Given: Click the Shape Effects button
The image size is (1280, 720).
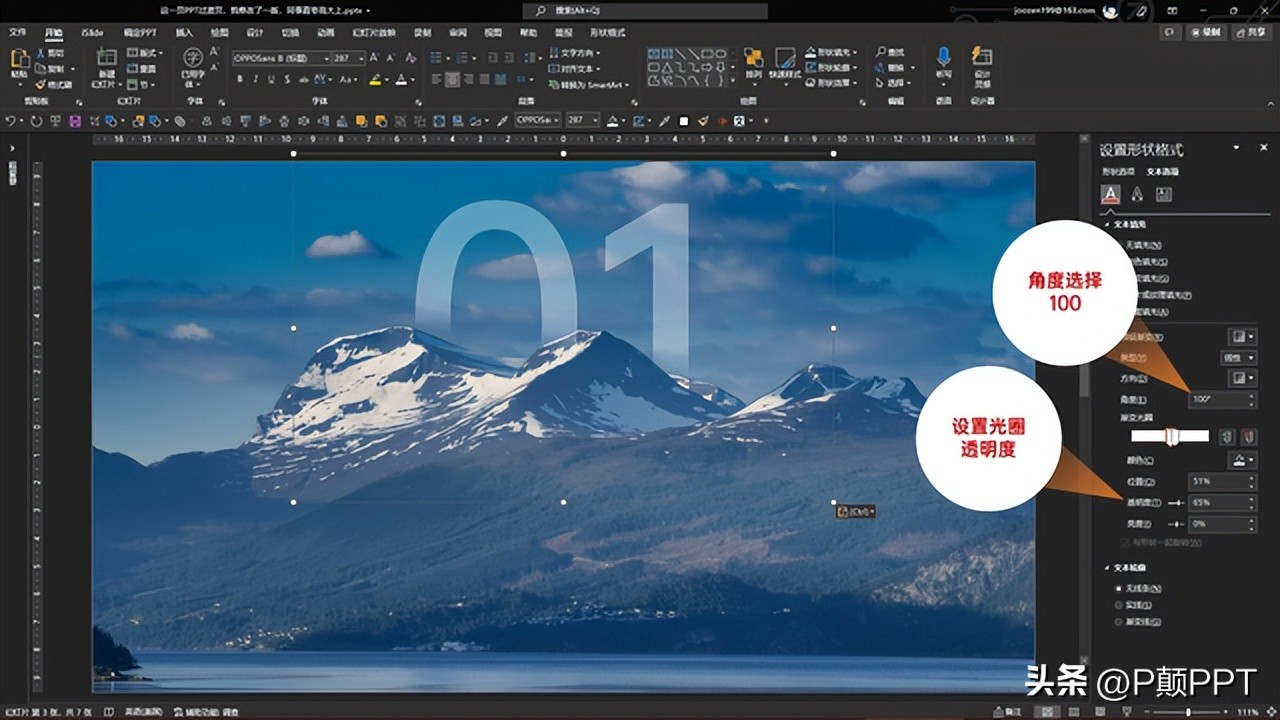Looking at the screenshot, I should click(x=833, y=82).
